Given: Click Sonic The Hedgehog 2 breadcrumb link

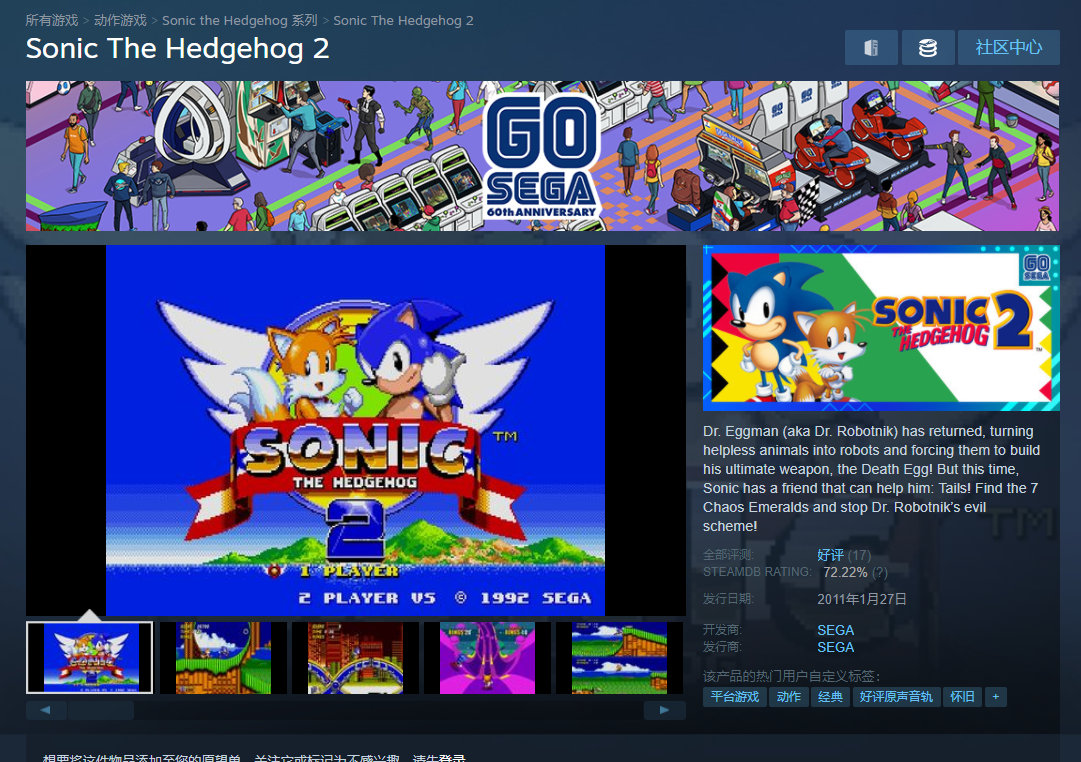Looking at the screenshot, I should coord(403,21).
